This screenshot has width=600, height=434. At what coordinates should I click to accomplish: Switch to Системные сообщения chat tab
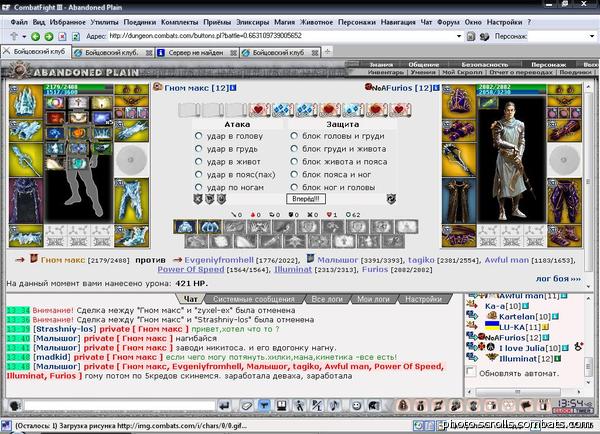tap(254, 299)
